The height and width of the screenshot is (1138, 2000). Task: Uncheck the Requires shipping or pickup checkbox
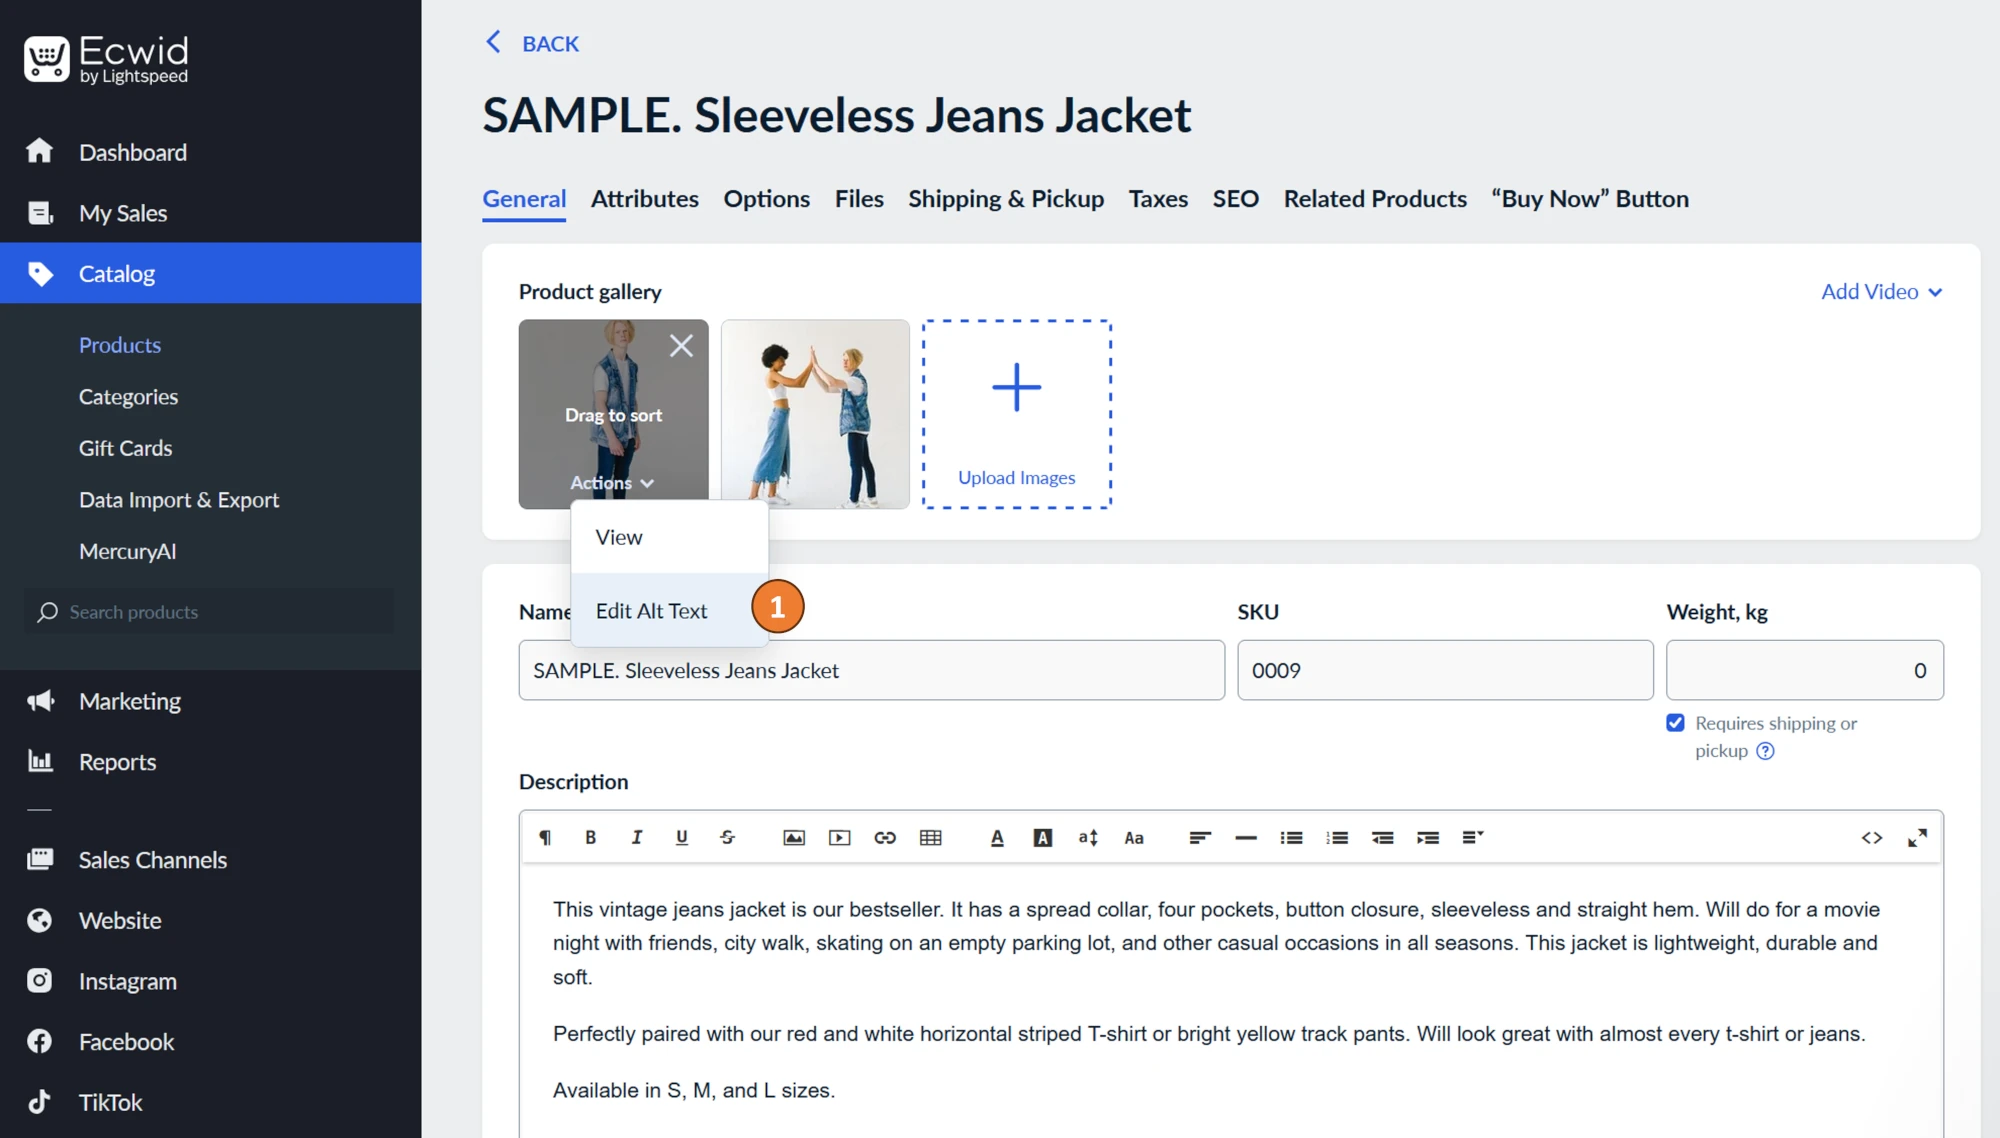1676,722
